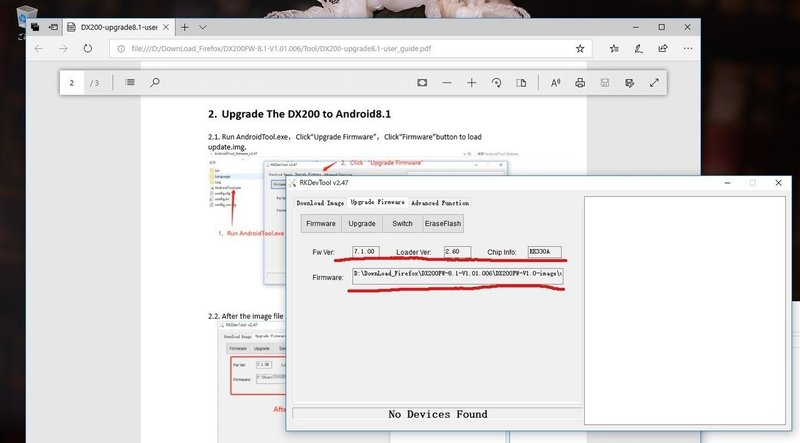This screenshot has height=443, width=800.
Task: Click the Share icon in Edge toolbar
Action: [x=663, y=48]
